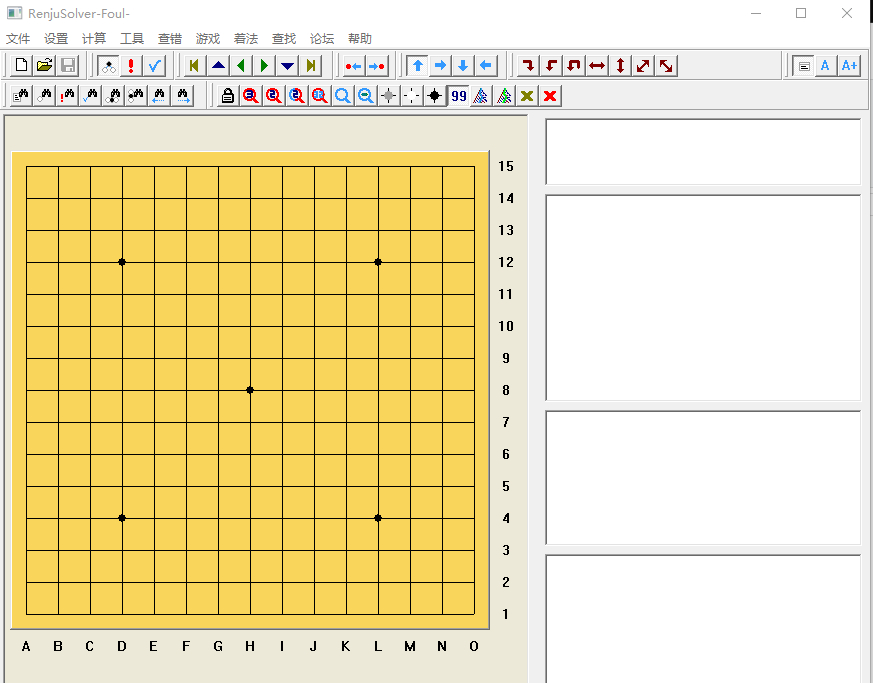The image size is (873, 683).
Task: Open a file with the folder icon
Action: (44, 66)
